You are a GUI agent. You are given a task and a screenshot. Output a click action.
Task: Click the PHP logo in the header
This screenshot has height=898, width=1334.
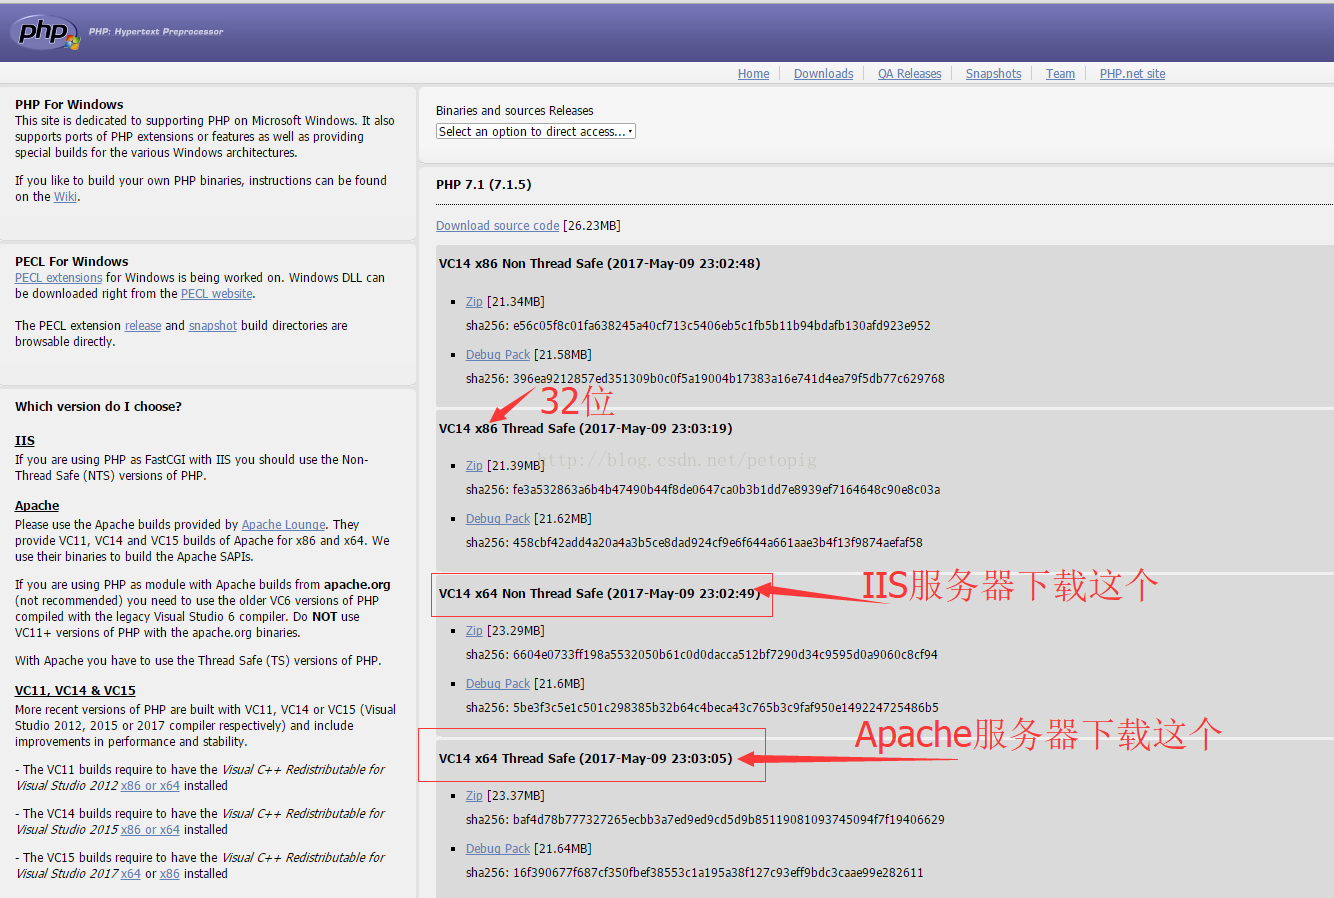click(x=44, y=31)
